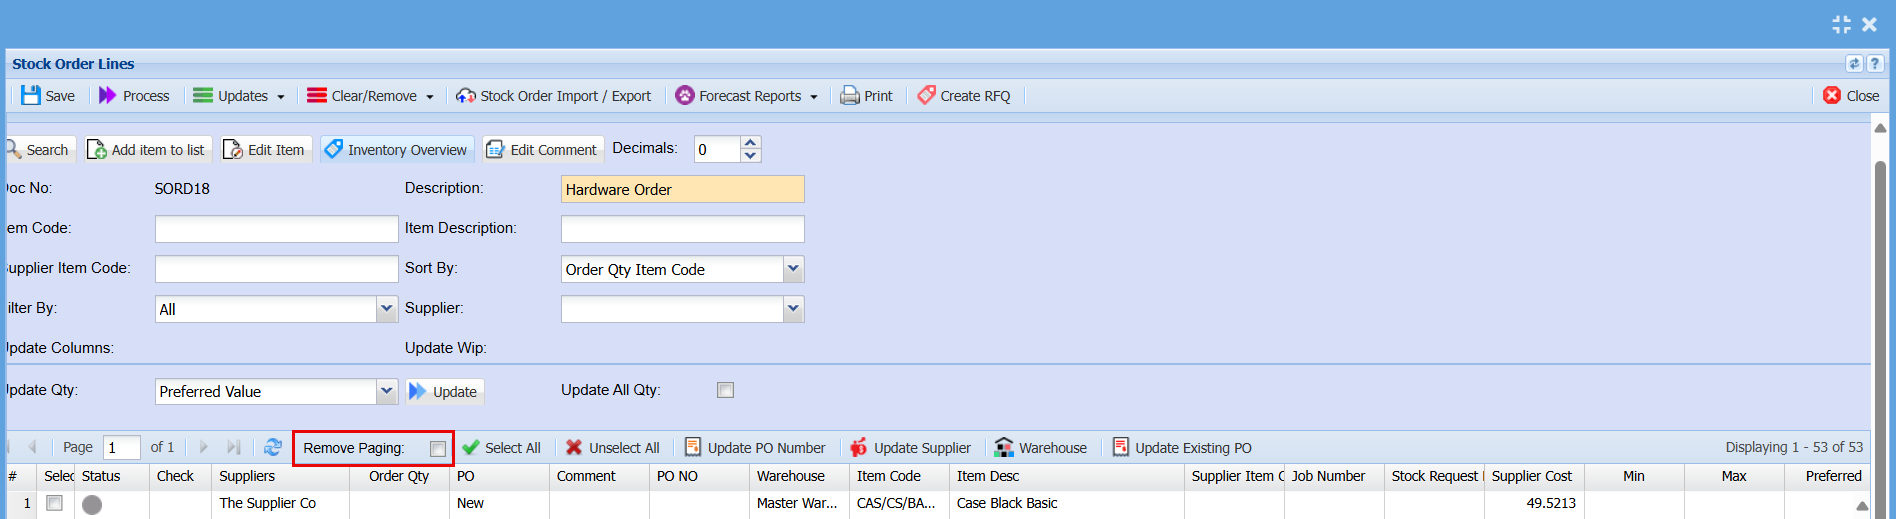Click the Save toolbar button

(x=48, y=96)
